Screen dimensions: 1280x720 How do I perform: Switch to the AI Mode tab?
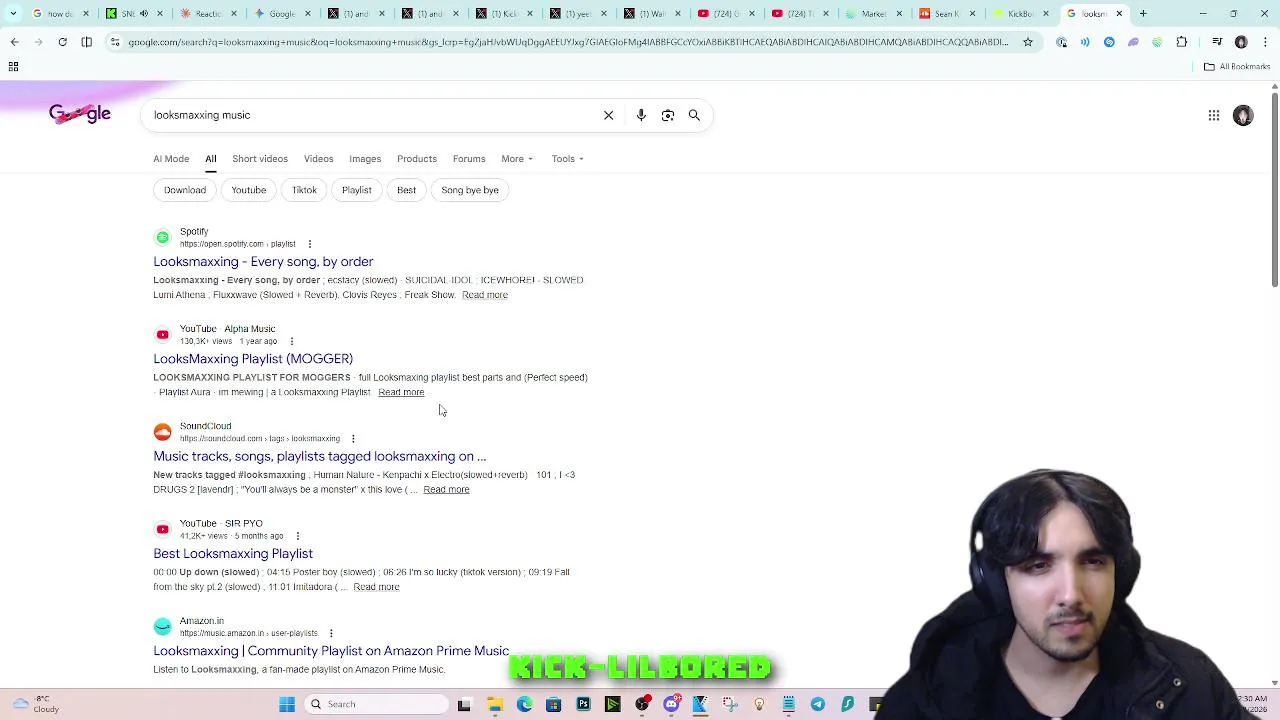pyautogui.click(x=171, y=159)
